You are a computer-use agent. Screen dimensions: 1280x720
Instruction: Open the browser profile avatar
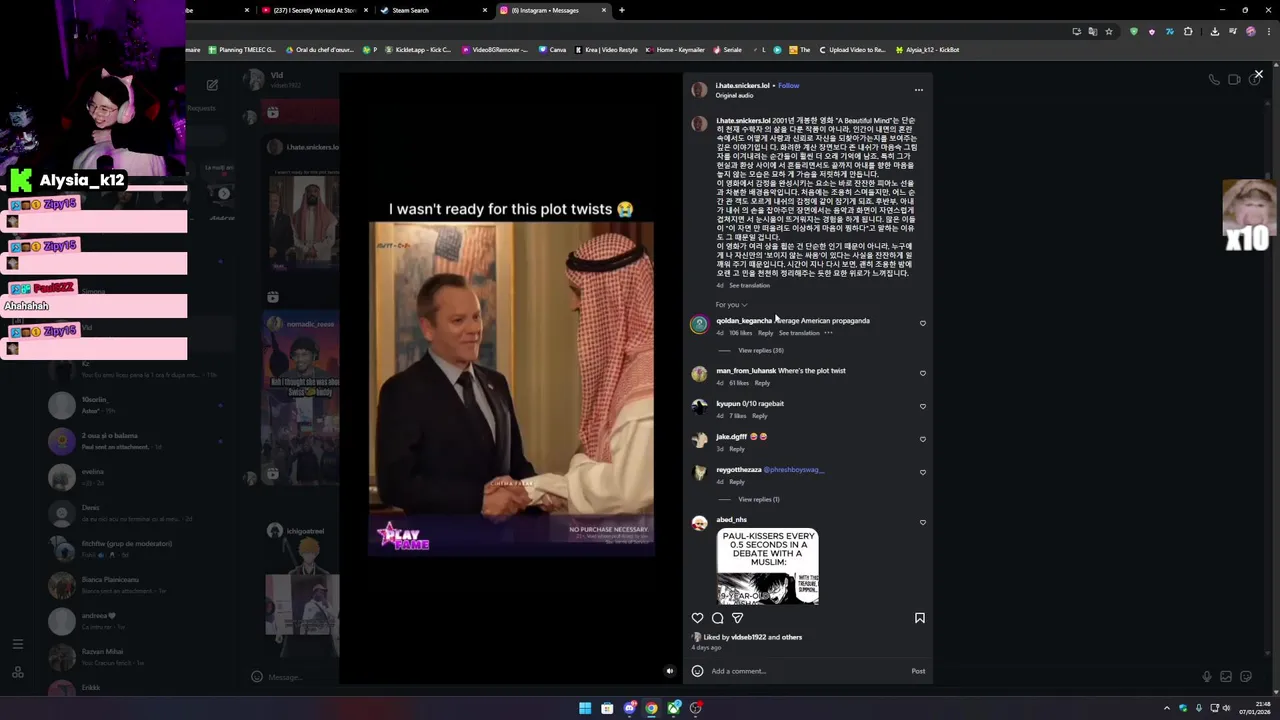(x=1250, y=31)
